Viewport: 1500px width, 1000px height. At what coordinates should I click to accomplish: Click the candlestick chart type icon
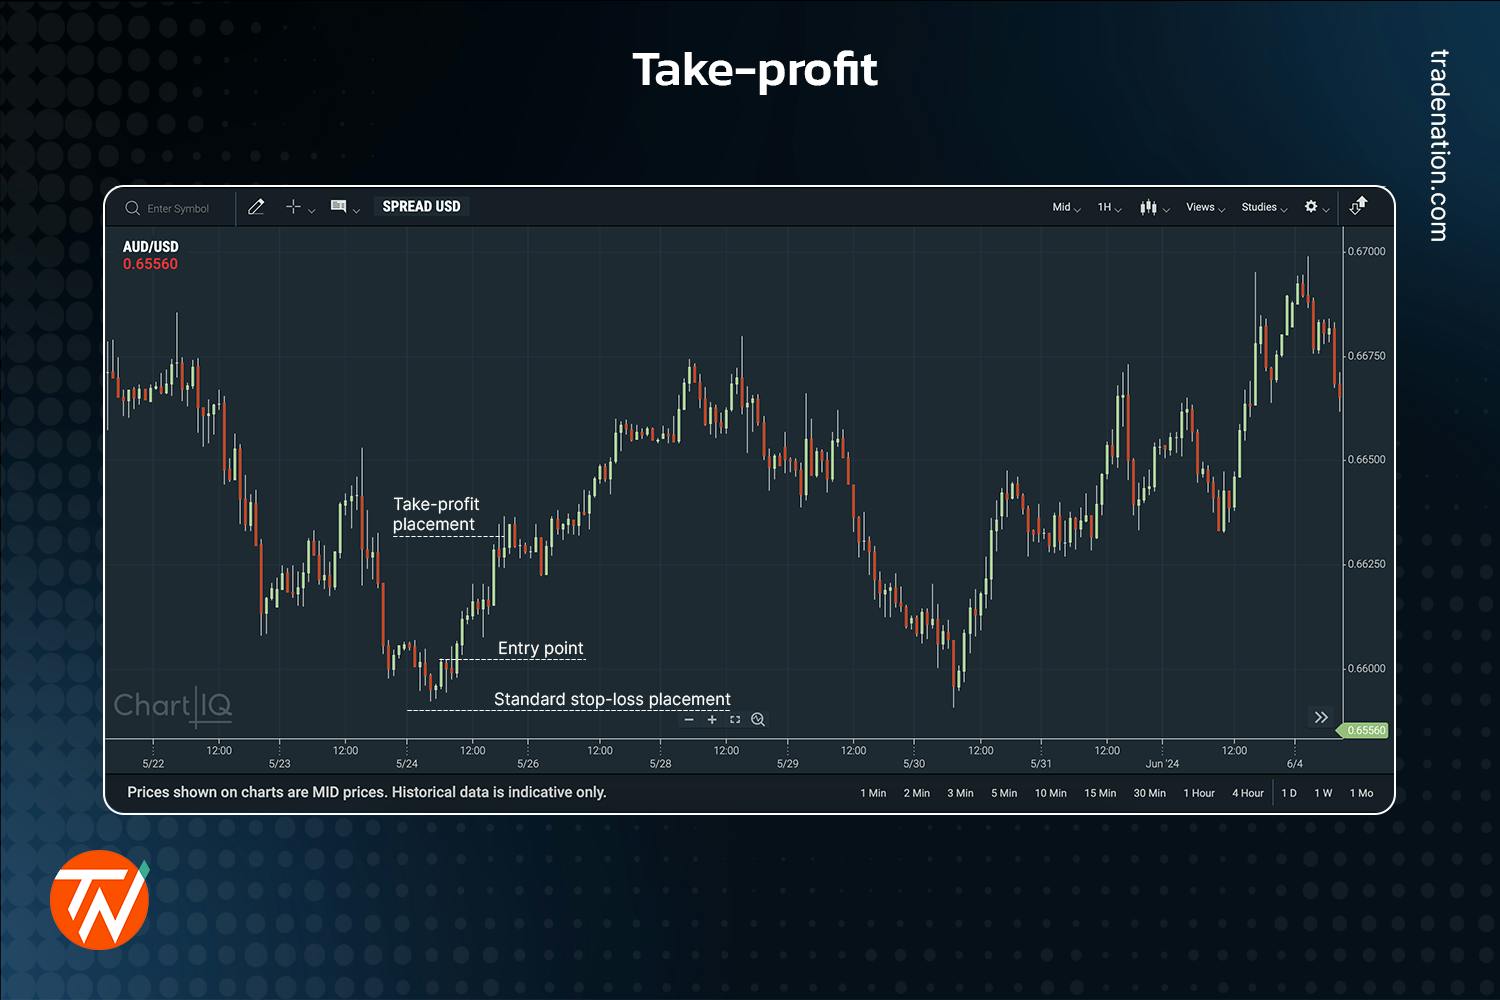1148,207
